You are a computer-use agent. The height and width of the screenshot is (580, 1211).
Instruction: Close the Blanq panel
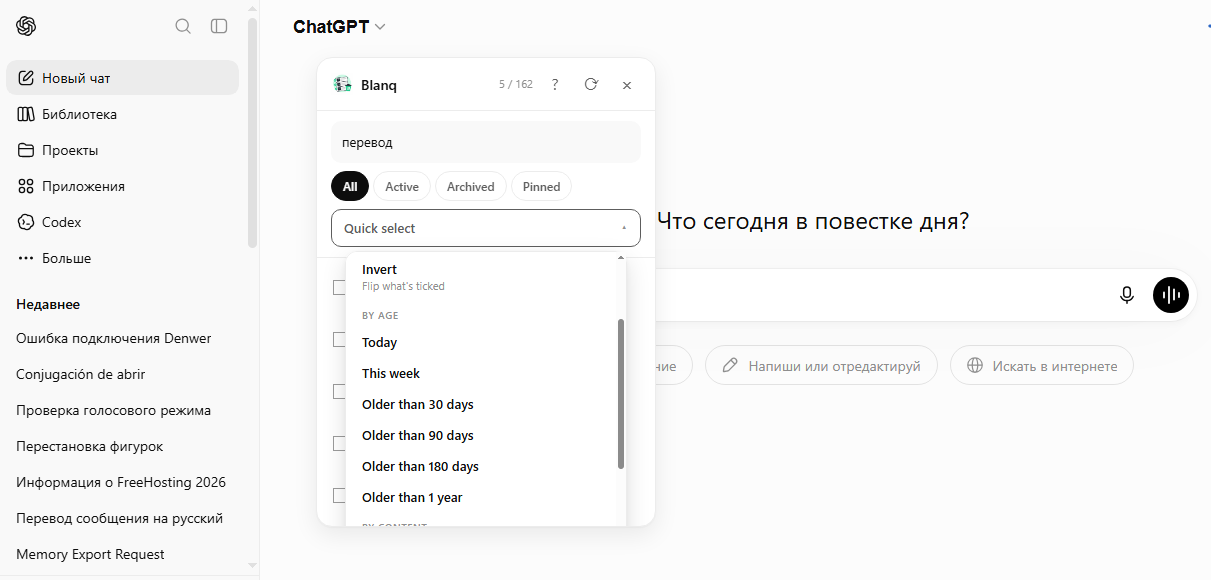point(627,85)
